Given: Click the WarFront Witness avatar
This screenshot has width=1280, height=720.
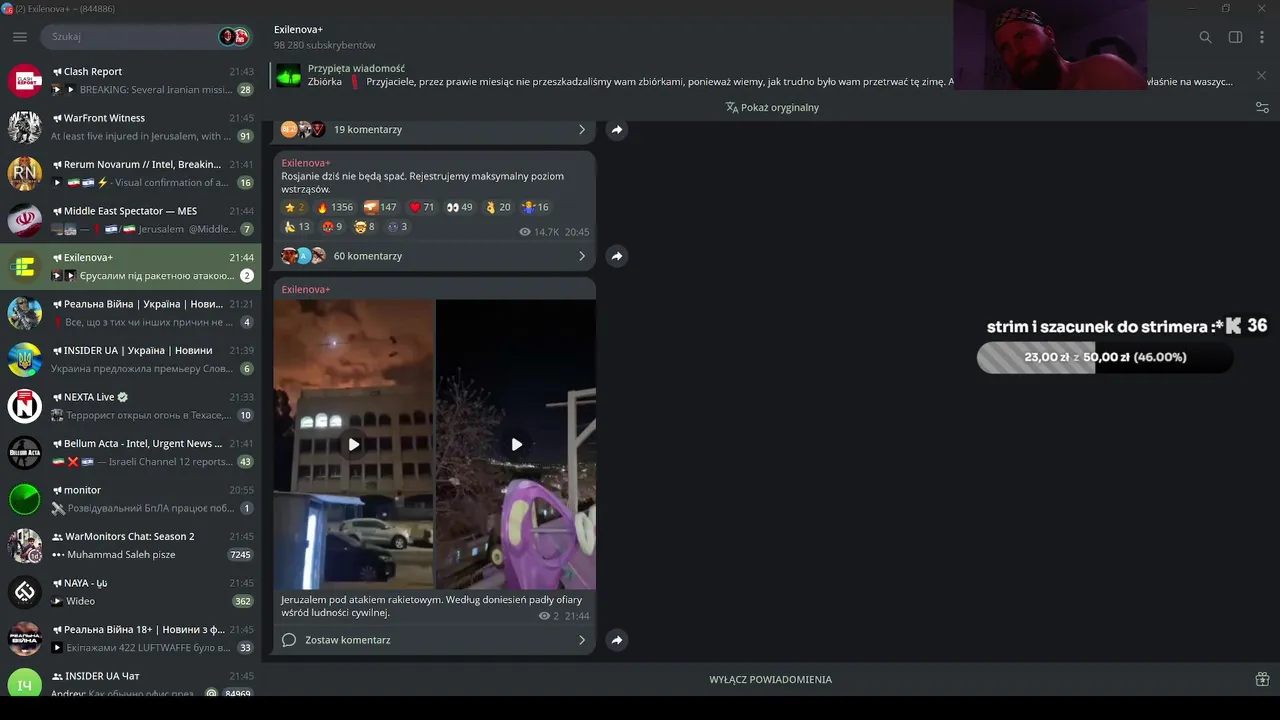Looking at the screenshot, I should [24, 127].
